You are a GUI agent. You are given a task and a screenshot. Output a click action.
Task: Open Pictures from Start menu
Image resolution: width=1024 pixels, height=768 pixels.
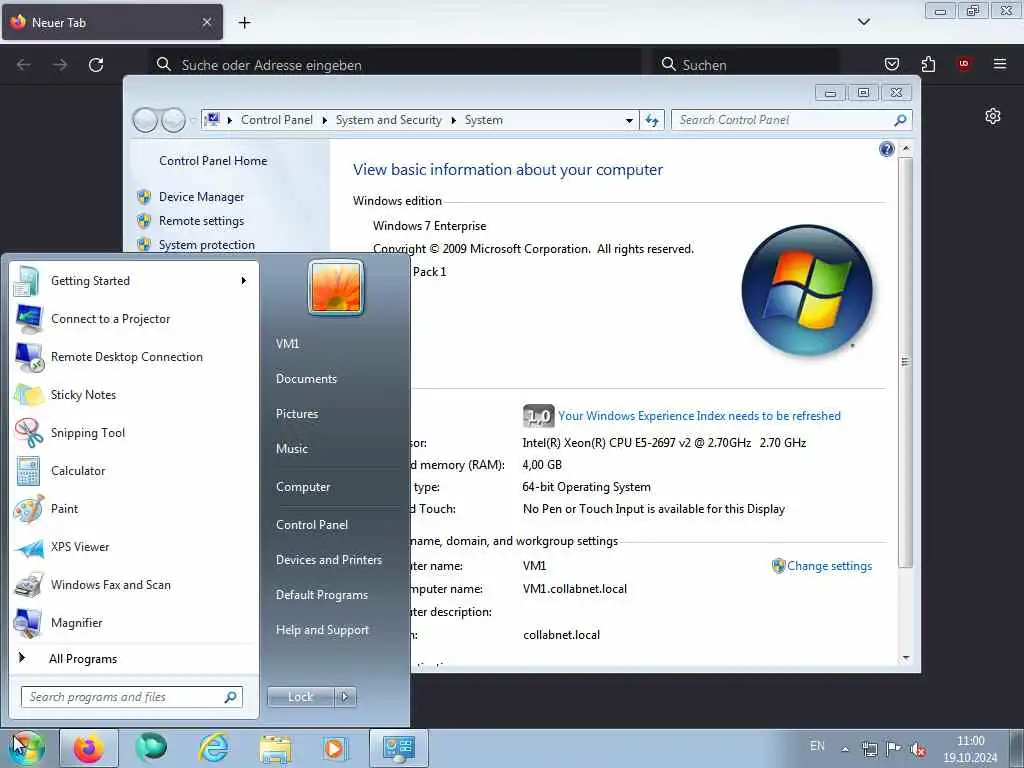tap(296, 414)
